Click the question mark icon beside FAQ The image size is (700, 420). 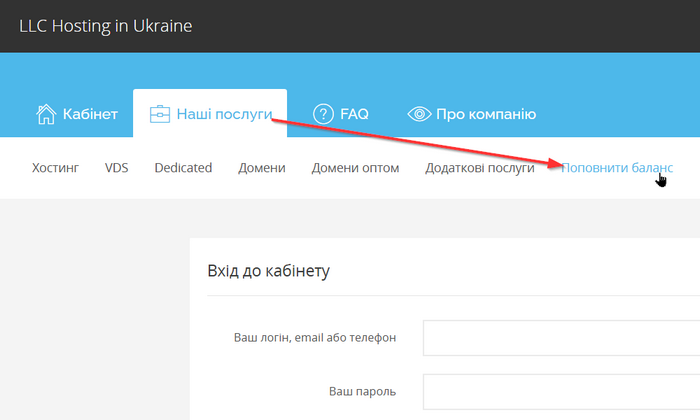[x=323, y=114]
